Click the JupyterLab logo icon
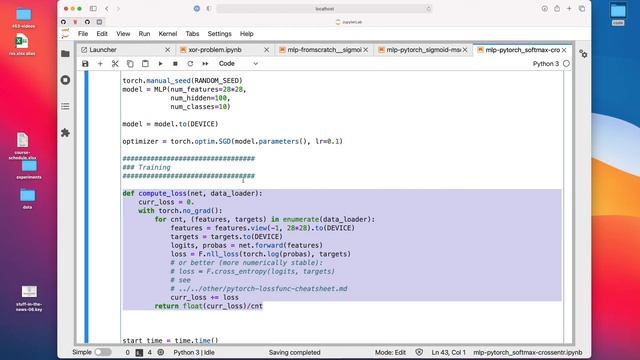The image size is (640, 360). 65,34
